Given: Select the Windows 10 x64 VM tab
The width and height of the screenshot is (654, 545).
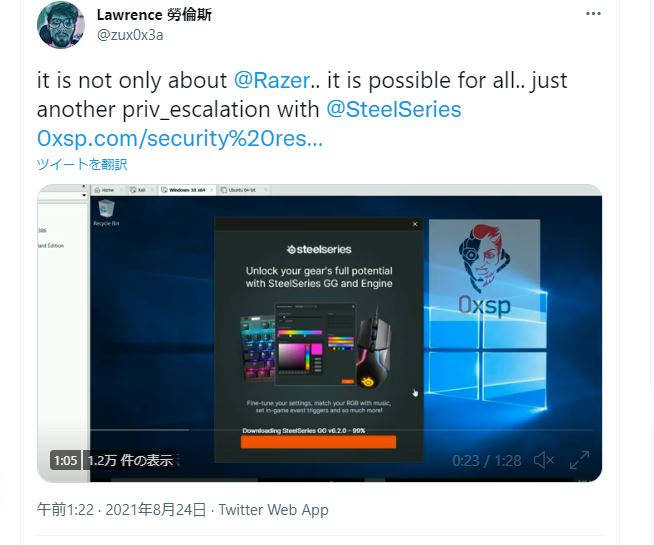Looking at the screenshot, I should pyautogui.click(x=188, y=190).
